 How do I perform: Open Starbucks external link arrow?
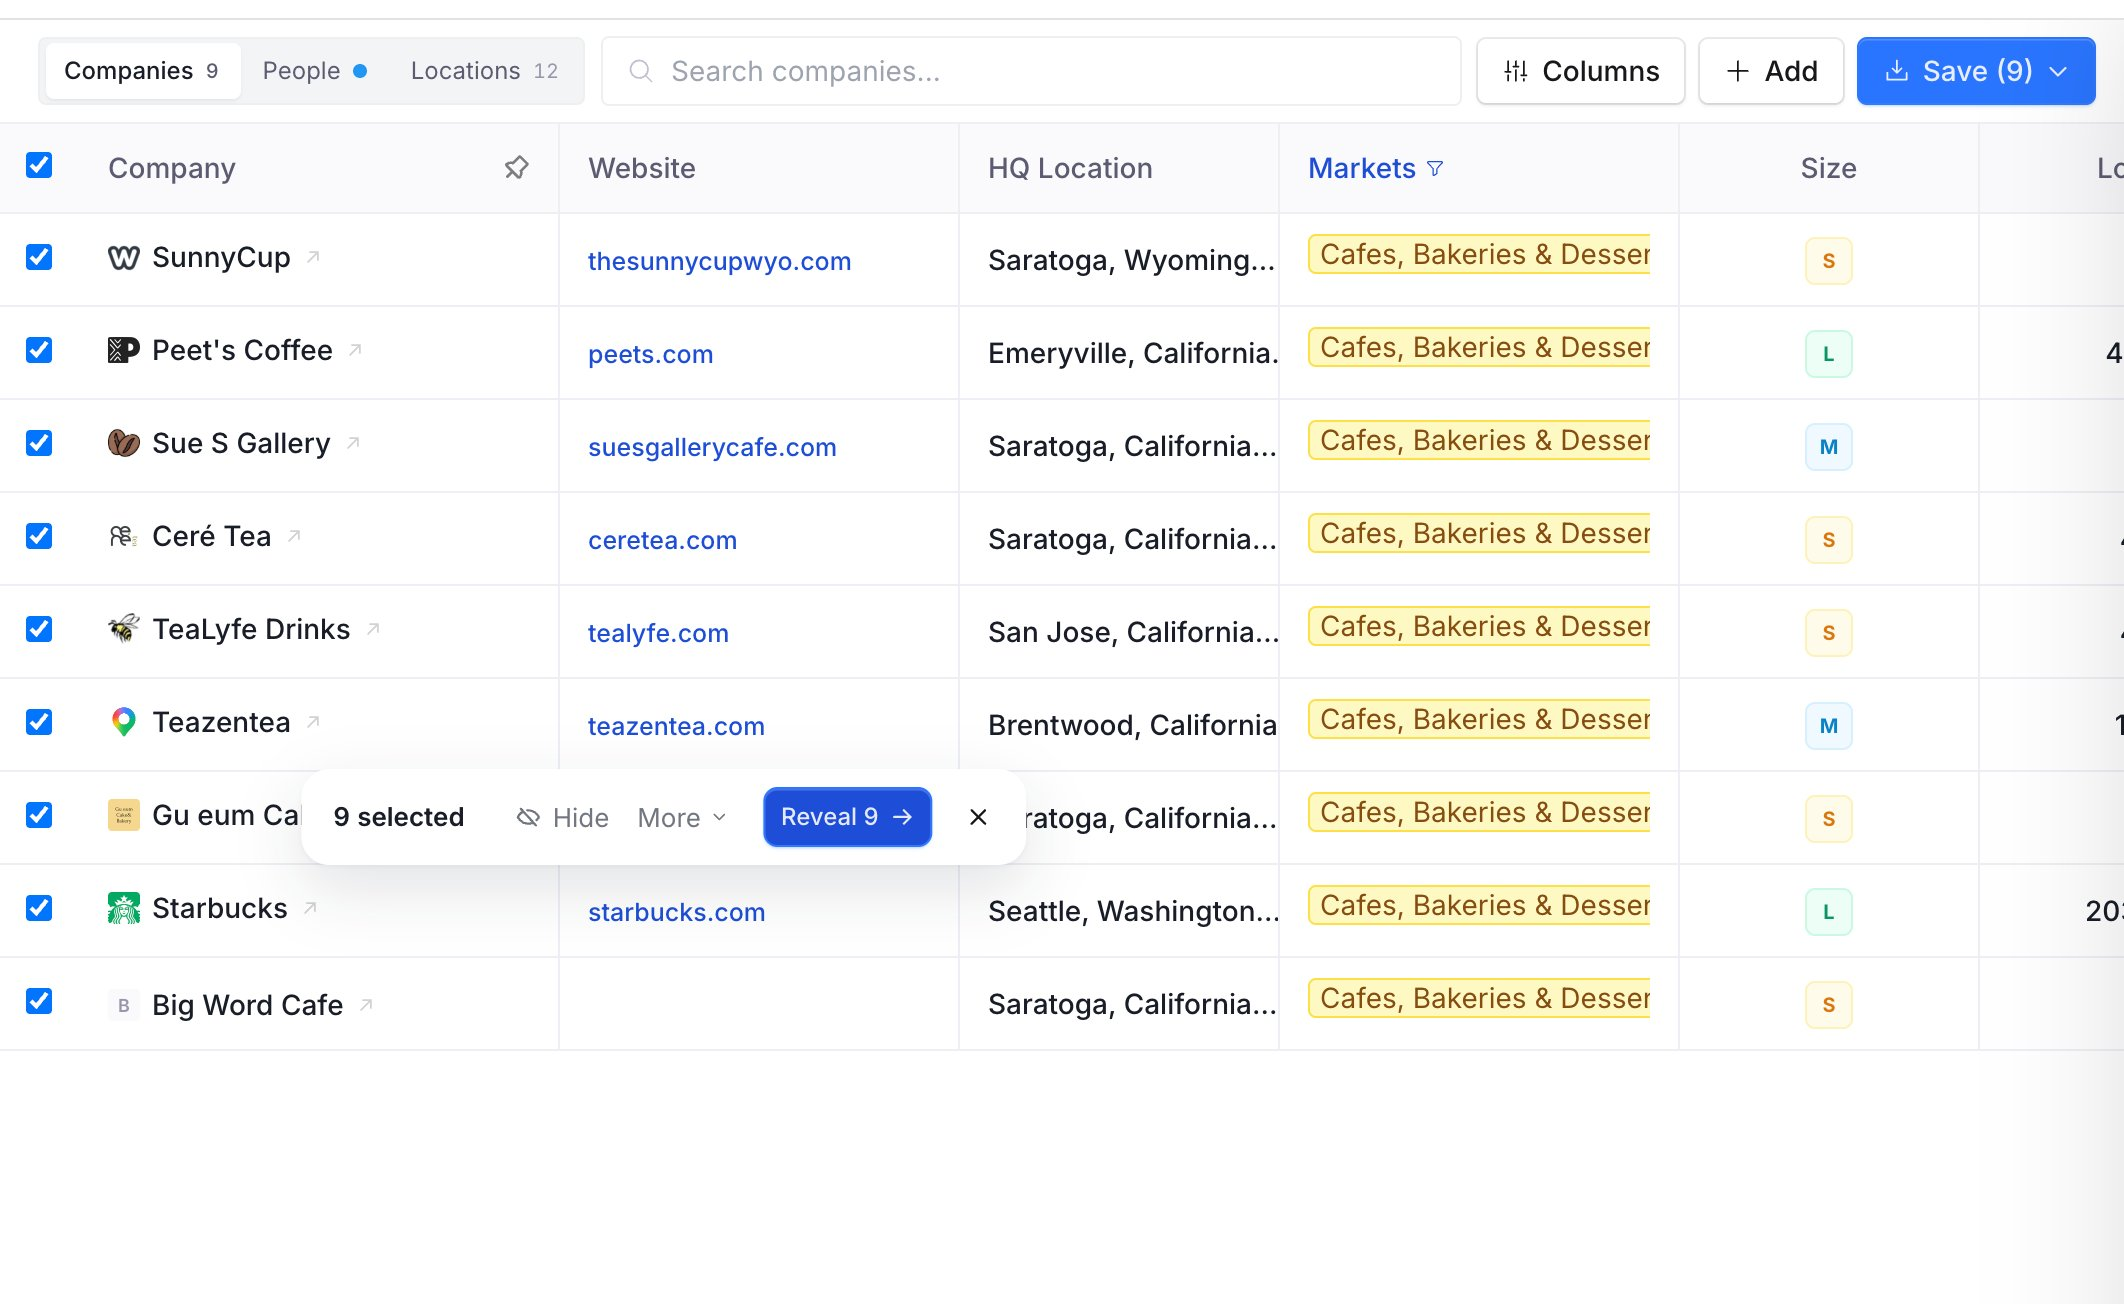pyautogui.click(x=310, y=908)
